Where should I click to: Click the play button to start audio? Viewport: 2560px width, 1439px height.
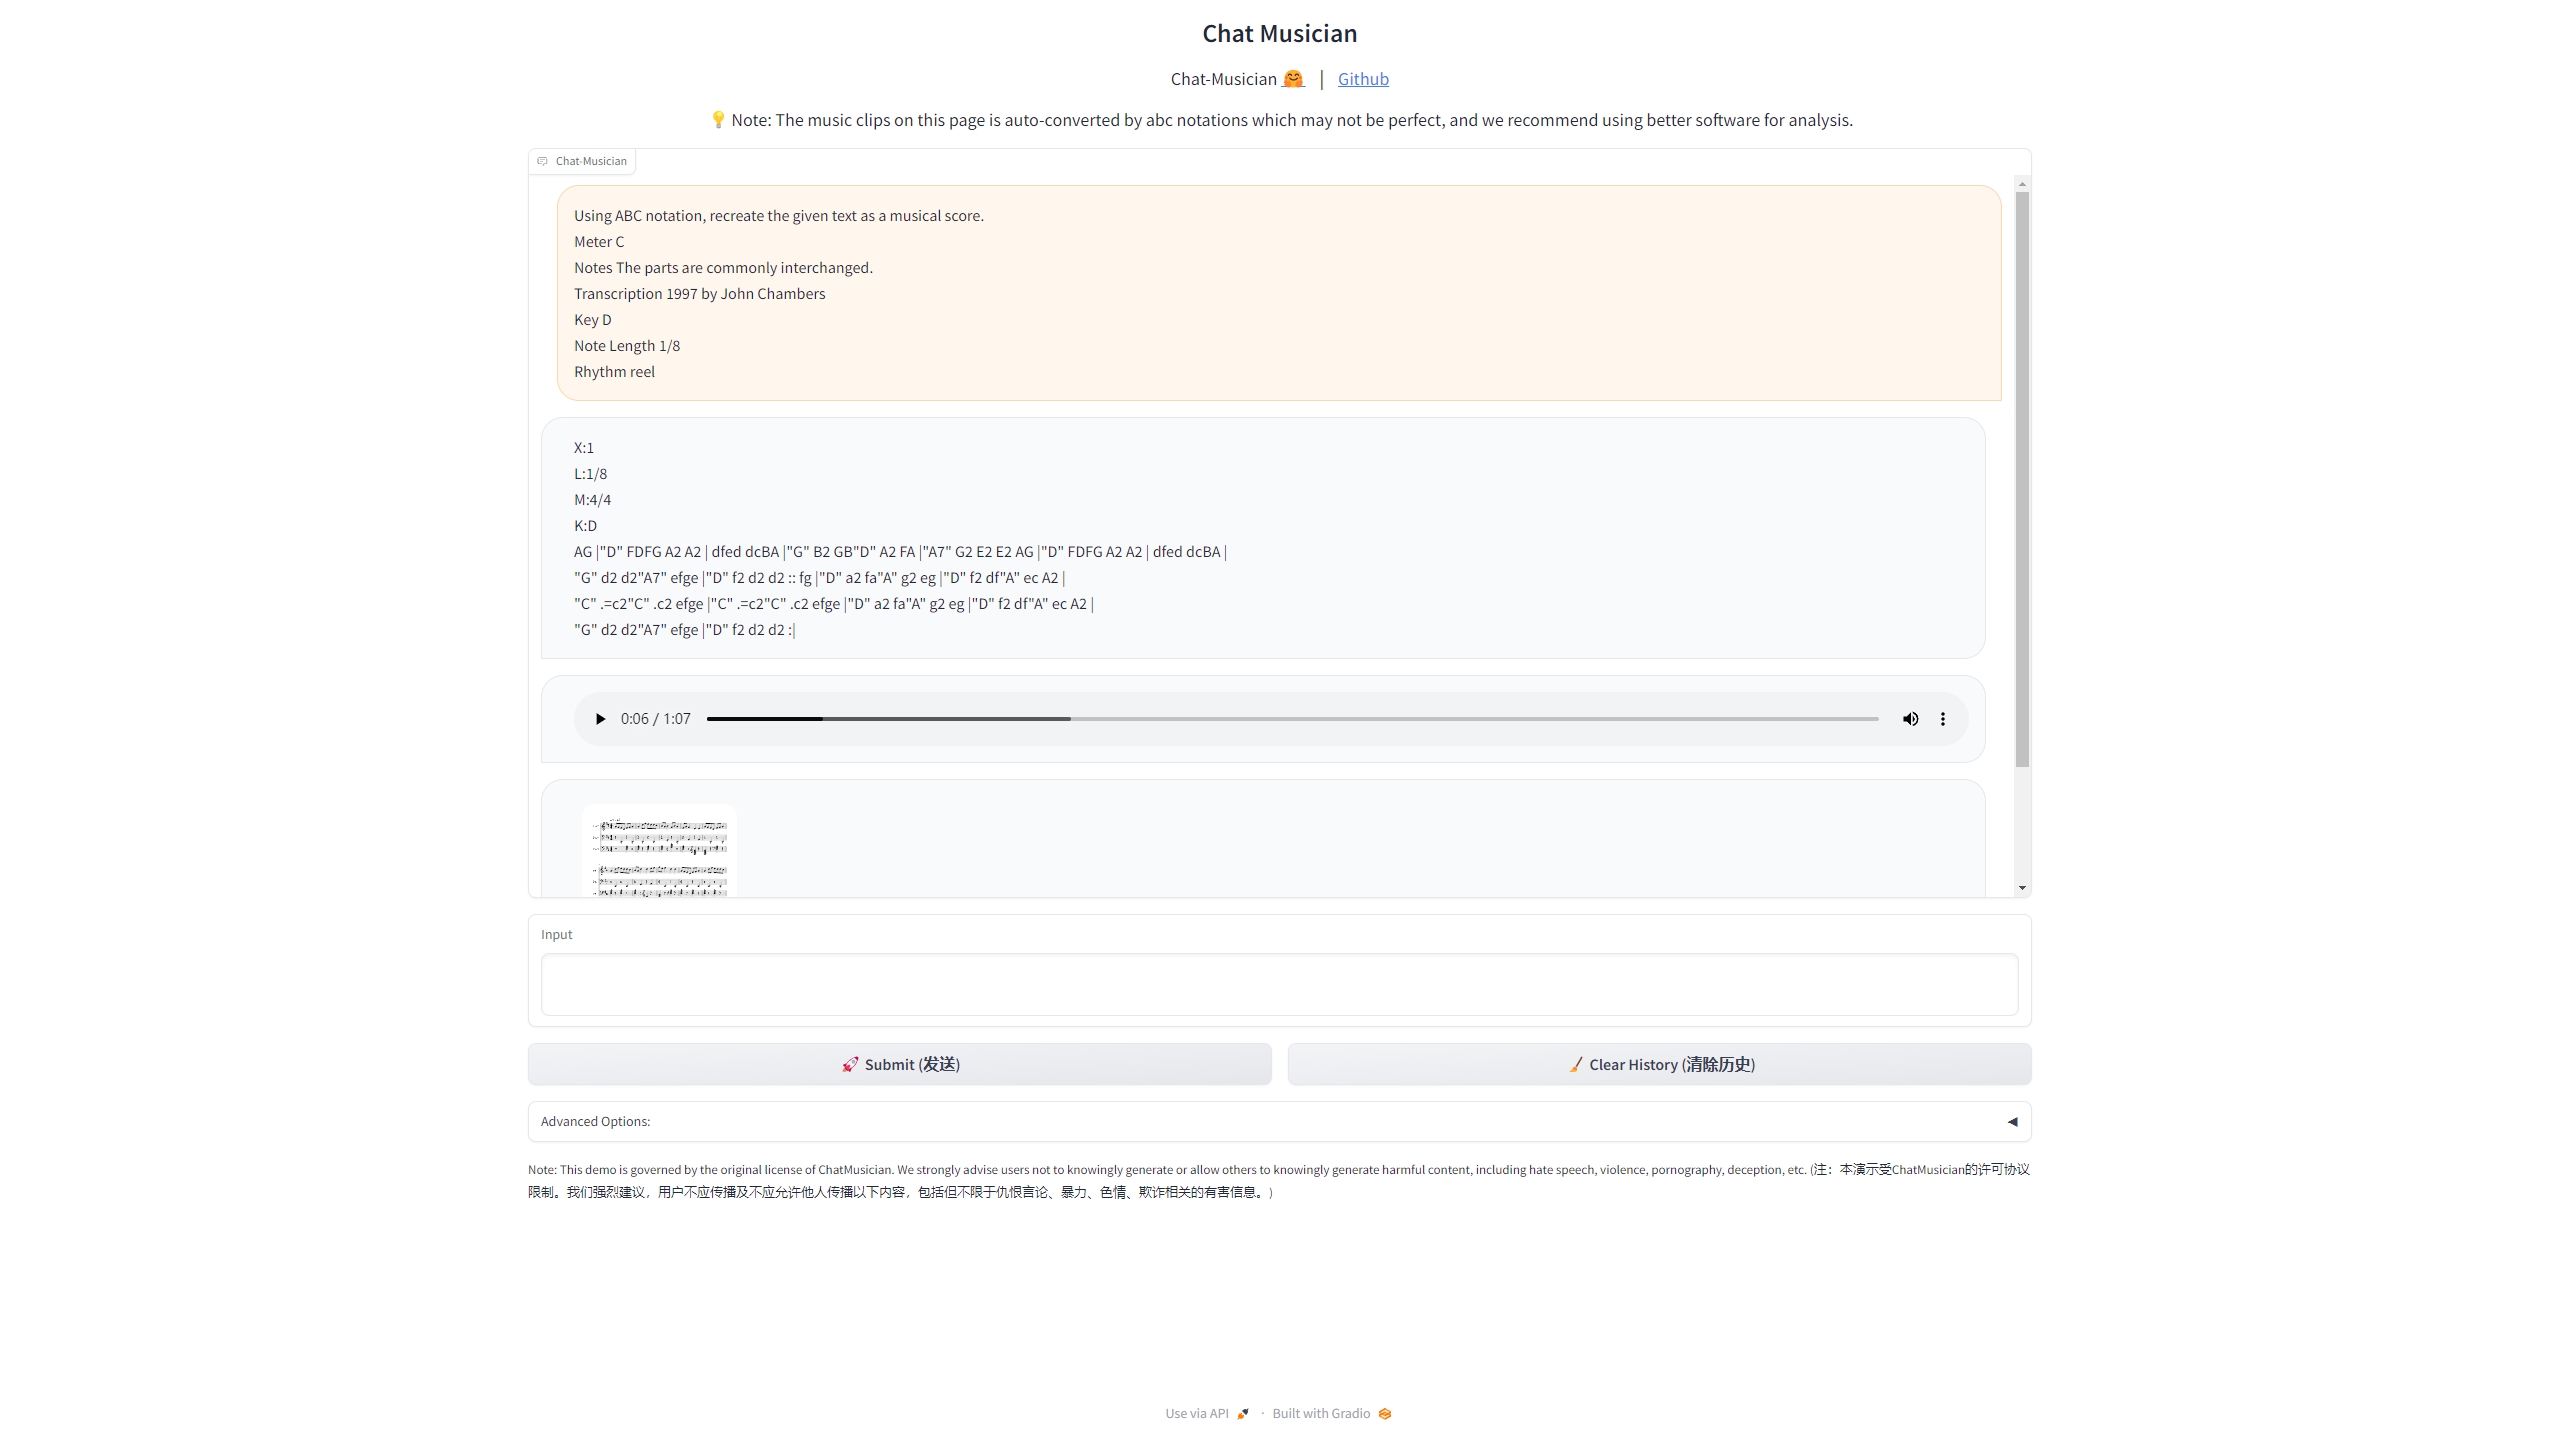tap(600, 718)
